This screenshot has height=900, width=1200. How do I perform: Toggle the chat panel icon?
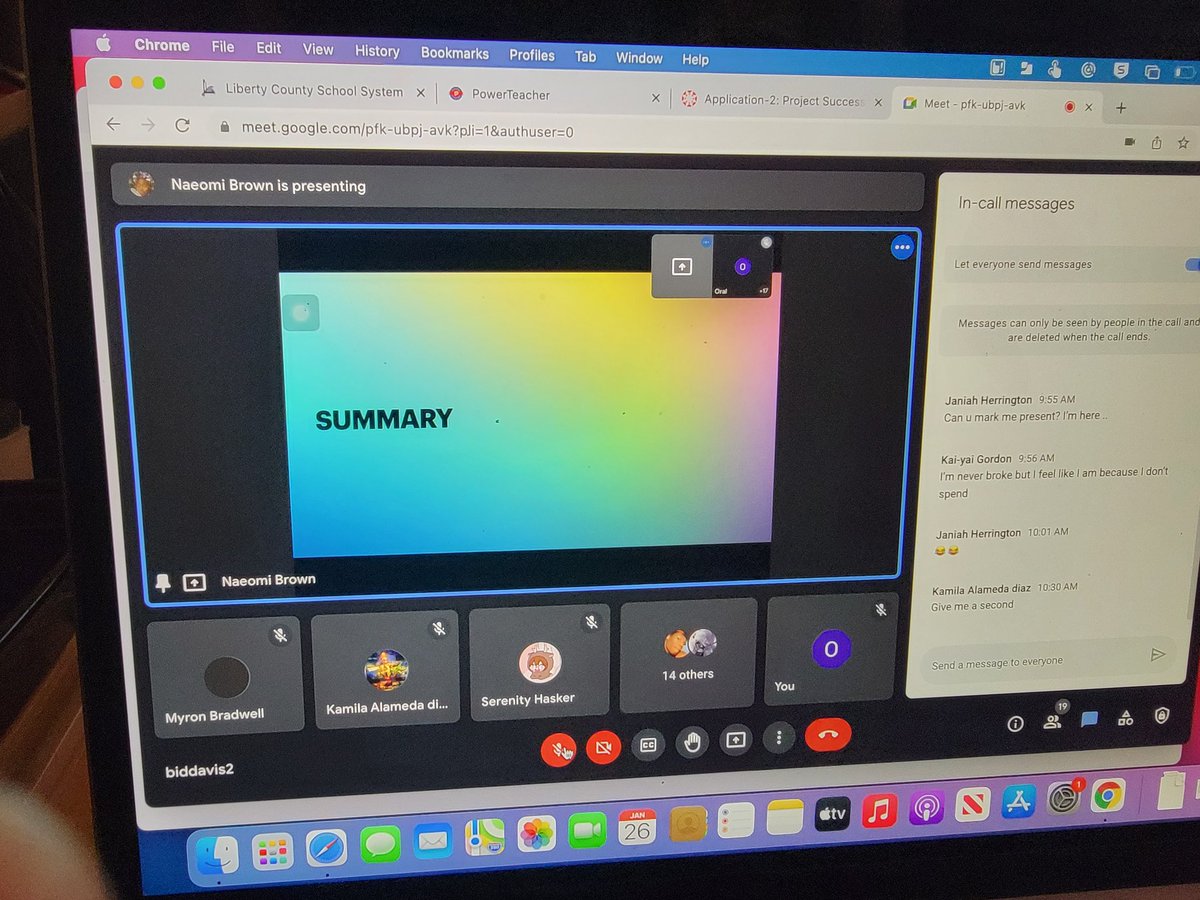tap(1090, 719)
